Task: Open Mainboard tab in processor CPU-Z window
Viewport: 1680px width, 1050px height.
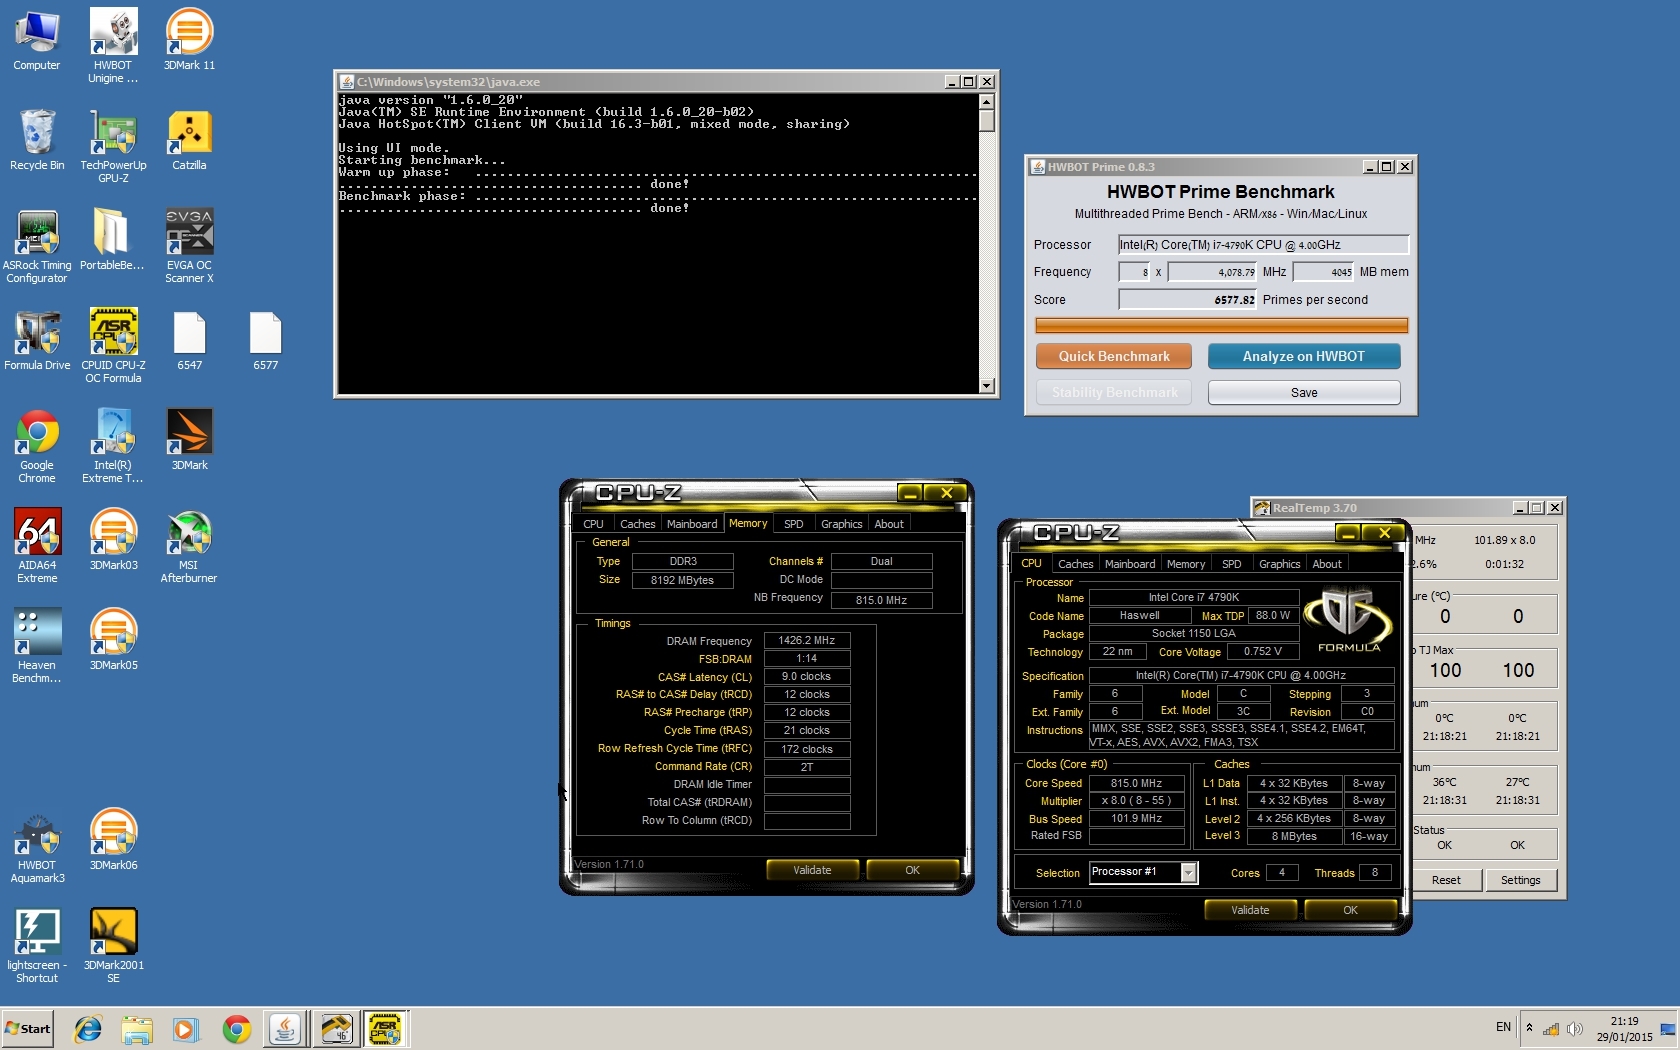Action: pyautogui.click(x=1130, y=564)
